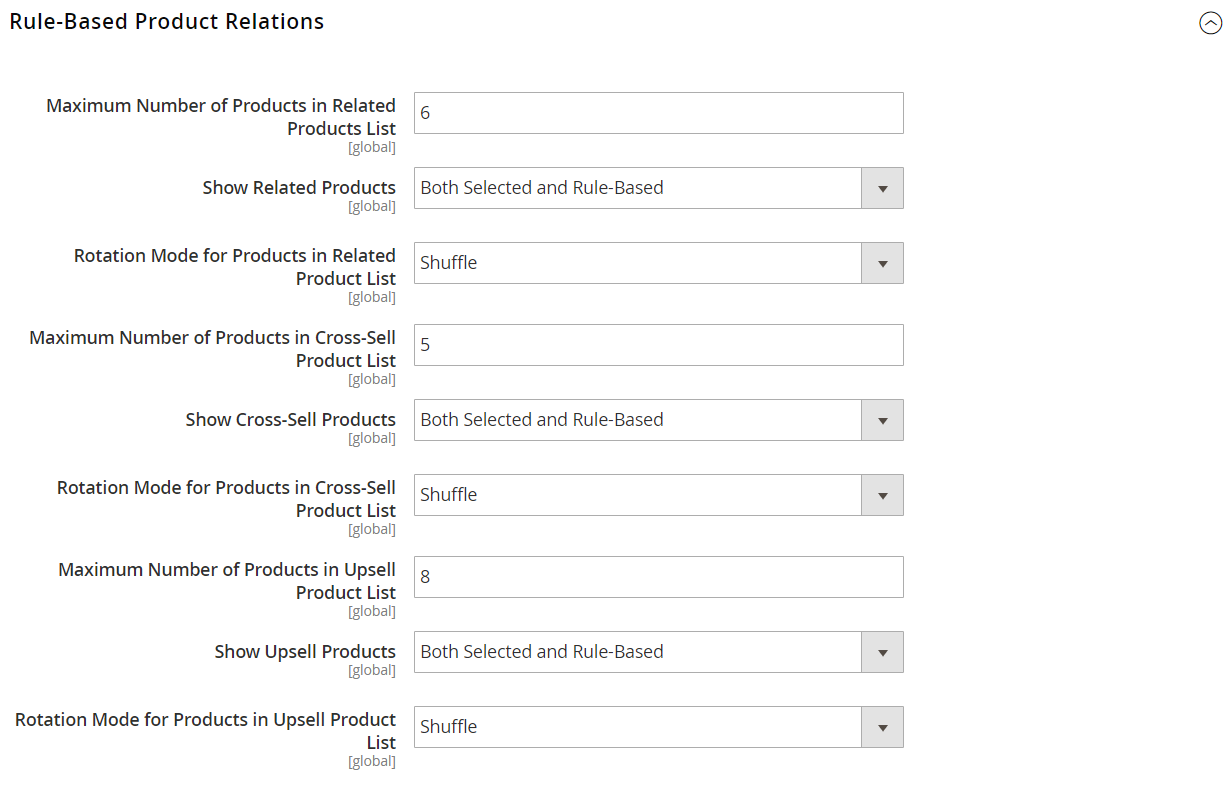
Task: Click the Show Cross-Sell Products label
Action: point(290,420)
